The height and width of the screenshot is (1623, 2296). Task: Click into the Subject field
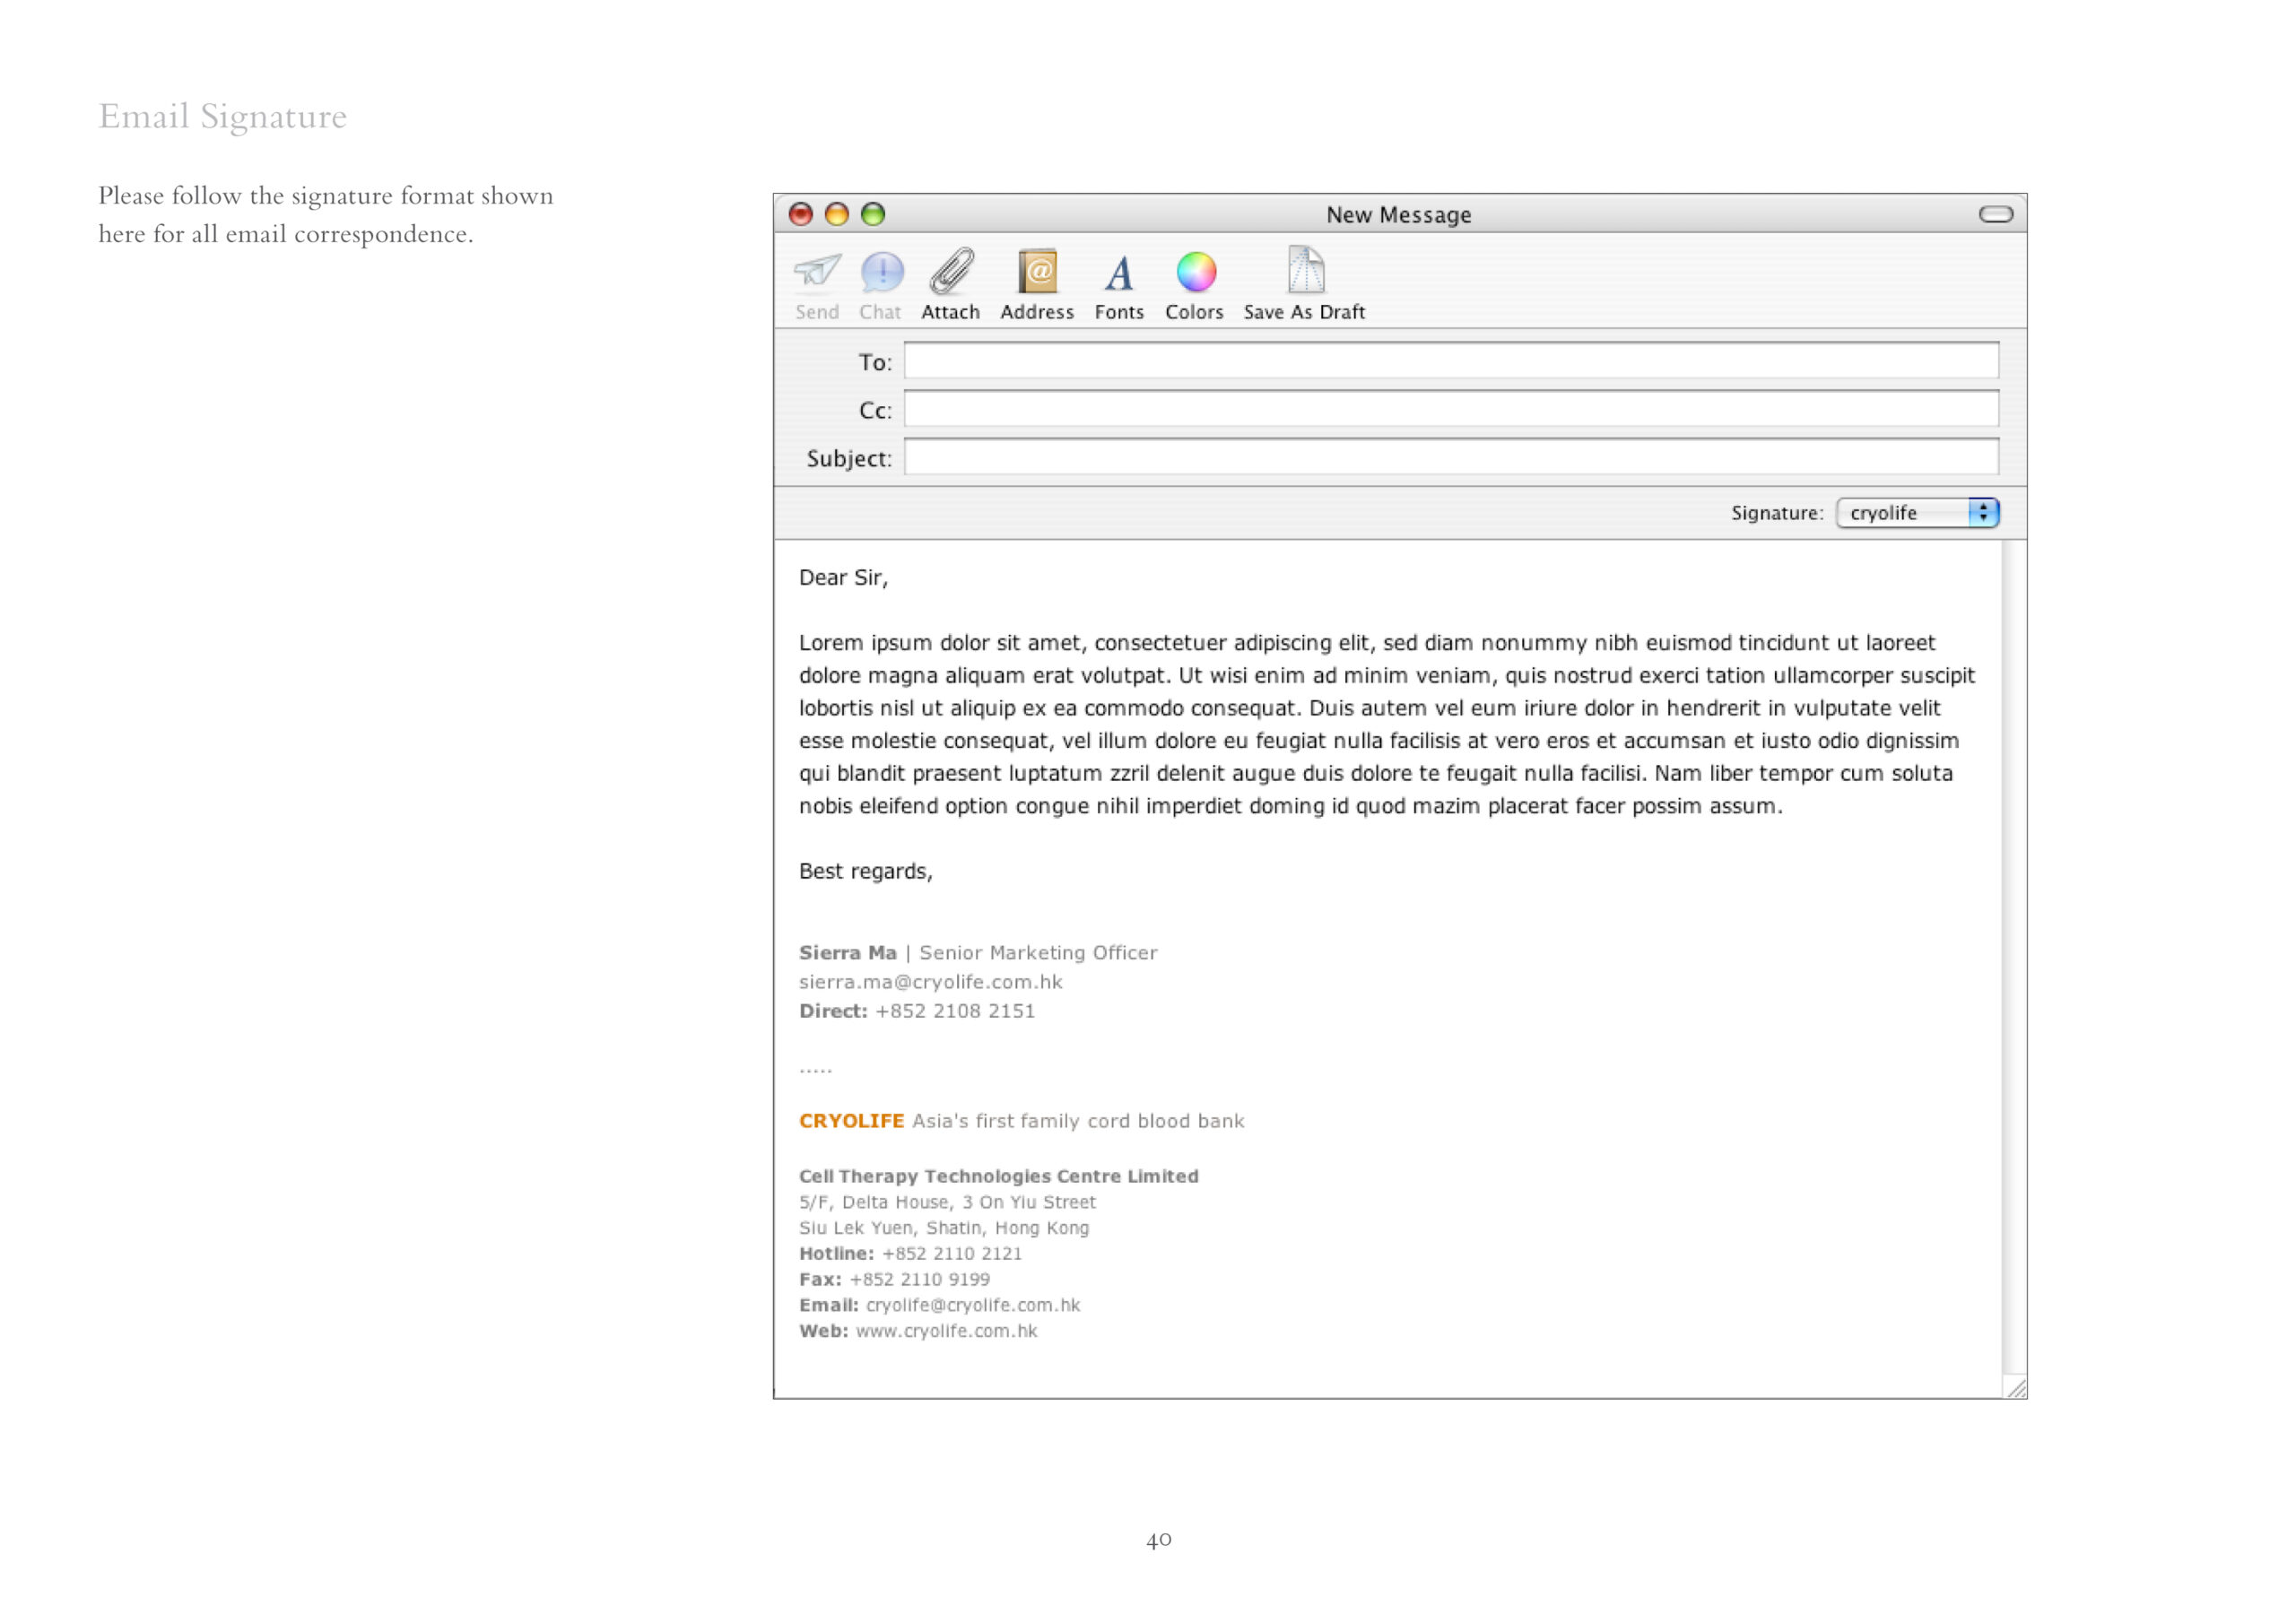[1451, 457]
